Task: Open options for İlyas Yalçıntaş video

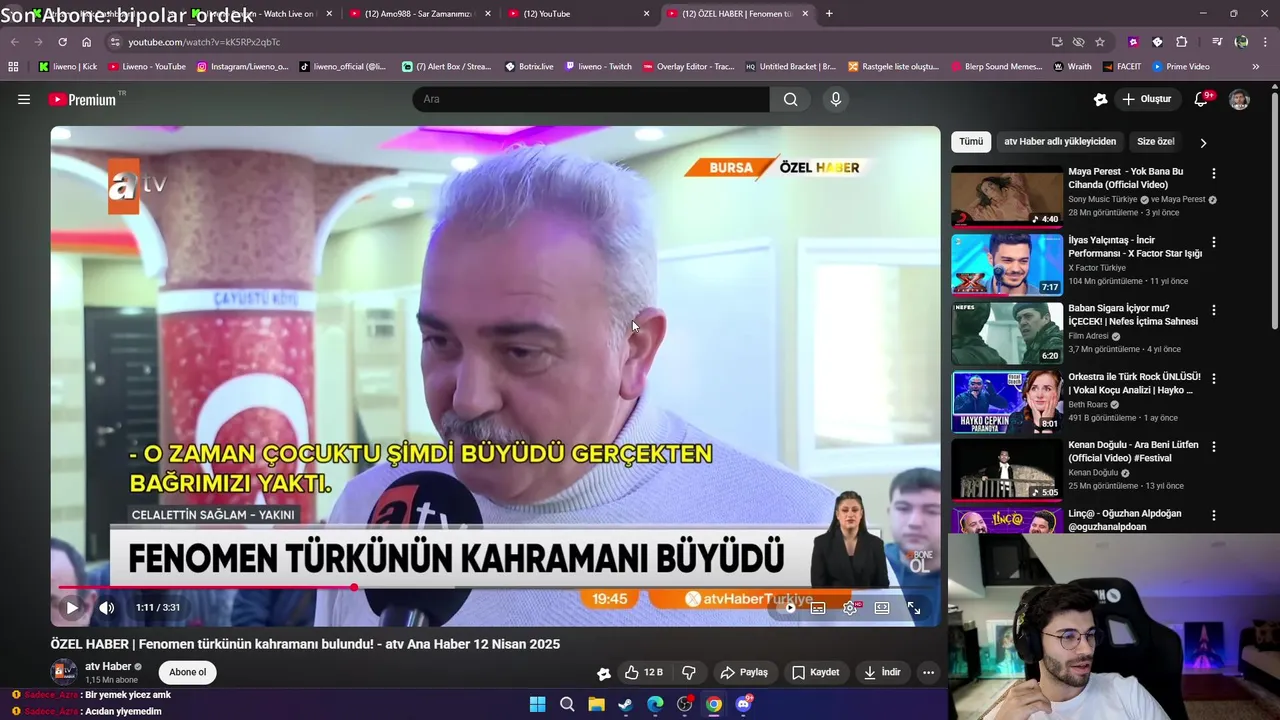Action: (x=1214, y=242)
